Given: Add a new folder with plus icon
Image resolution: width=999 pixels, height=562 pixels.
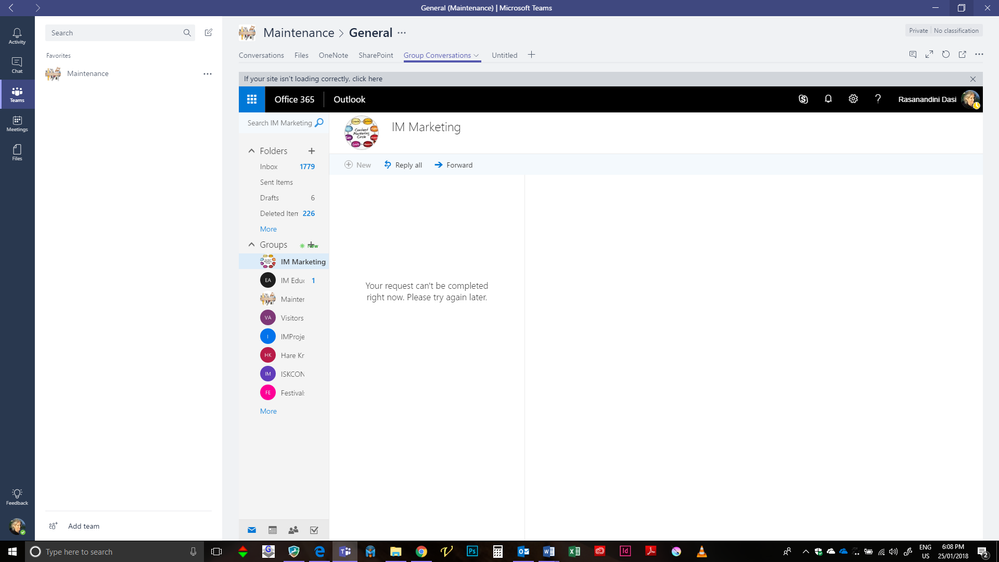Looking at the screenshot, I should tap(312, 151).
